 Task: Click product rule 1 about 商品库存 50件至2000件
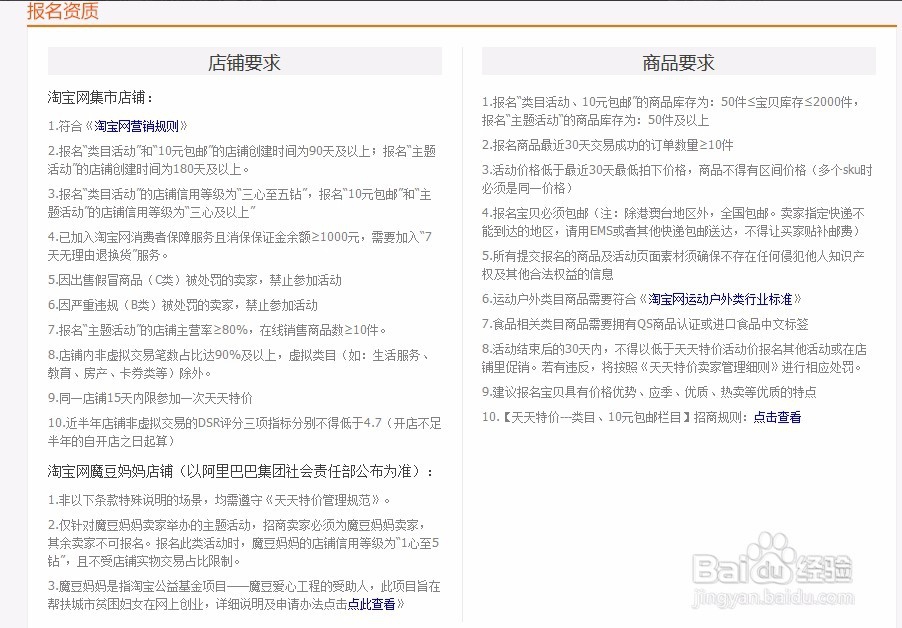(x=671, y=111)
